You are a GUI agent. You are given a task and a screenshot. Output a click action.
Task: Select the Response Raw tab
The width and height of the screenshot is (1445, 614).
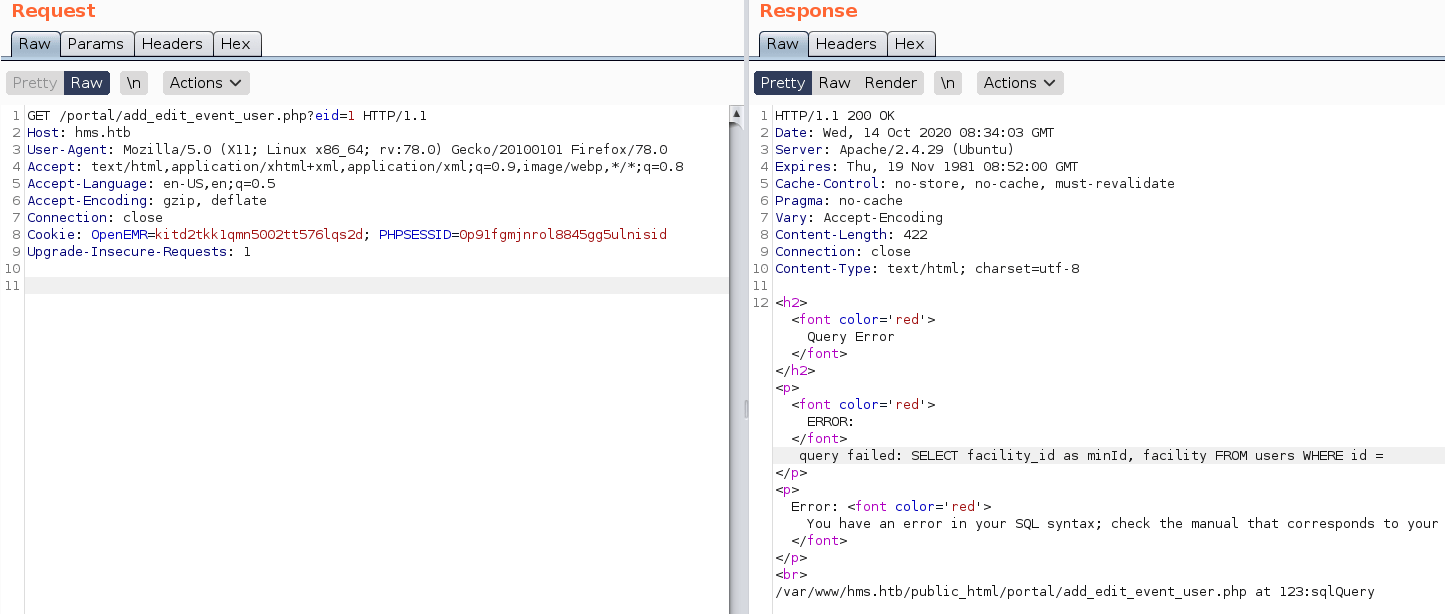coord(782,44)
